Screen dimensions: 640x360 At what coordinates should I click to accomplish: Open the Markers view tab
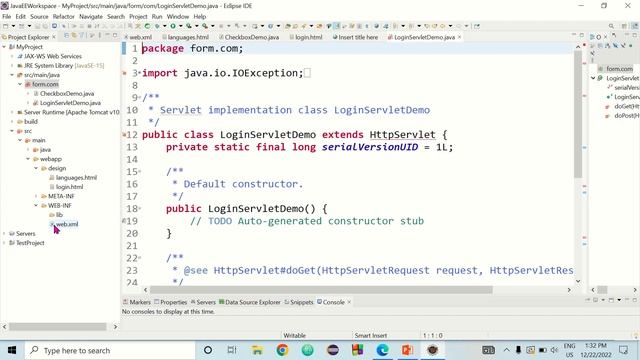137,302
